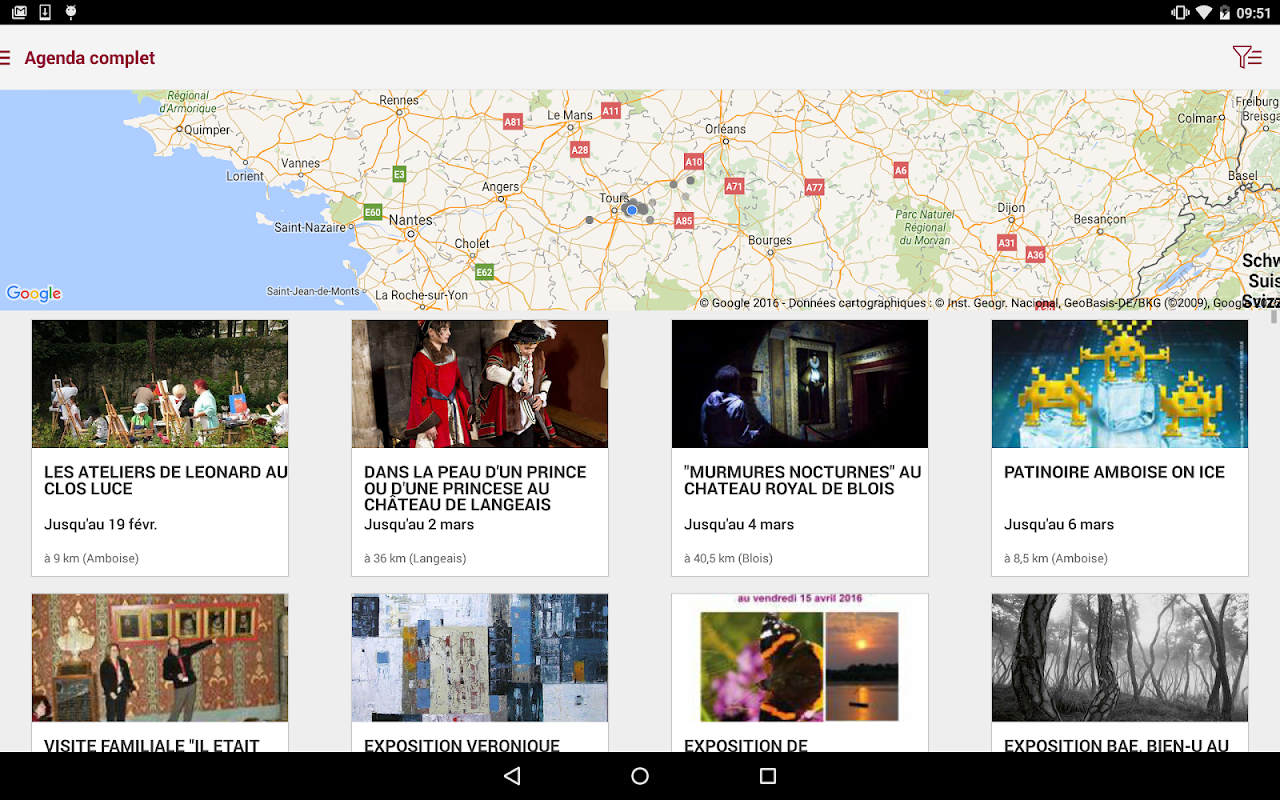Click the 09:51 clock in status bar

tap(1253, 13)
